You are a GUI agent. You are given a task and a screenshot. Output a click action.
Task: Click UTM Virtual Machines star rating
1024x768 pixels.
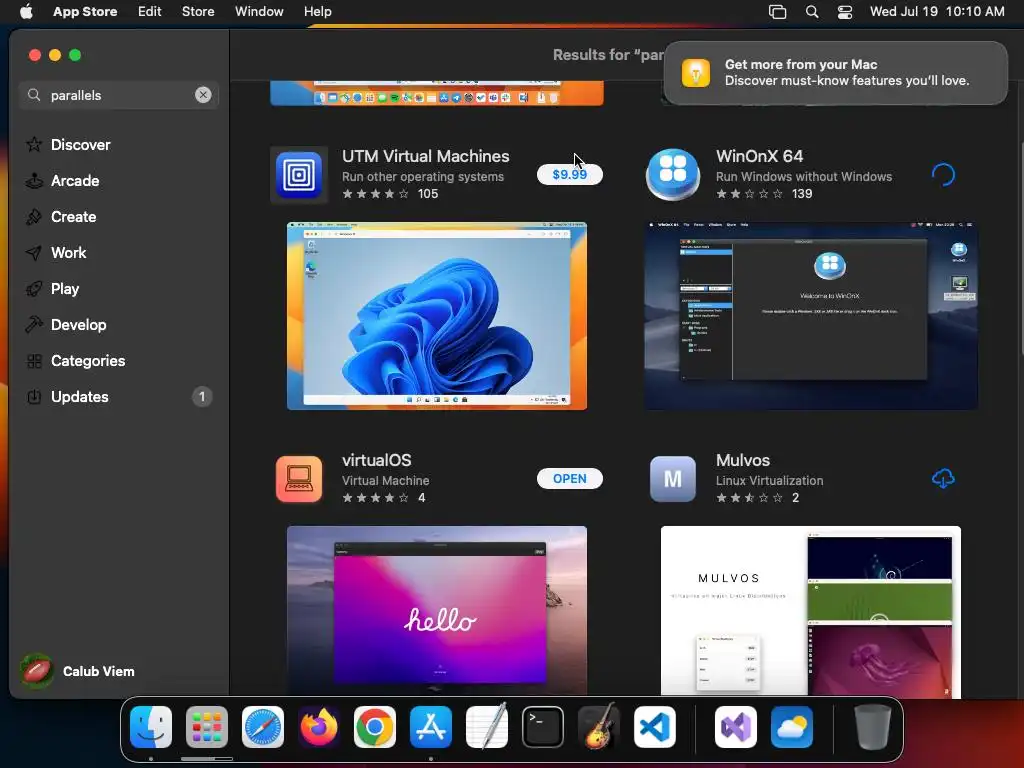click(376, 194)
